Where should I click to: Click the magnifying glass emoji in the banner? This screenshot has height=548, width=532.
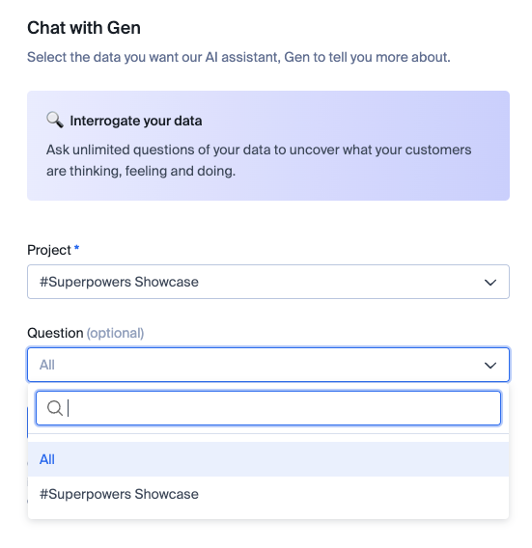click(55, 120)
